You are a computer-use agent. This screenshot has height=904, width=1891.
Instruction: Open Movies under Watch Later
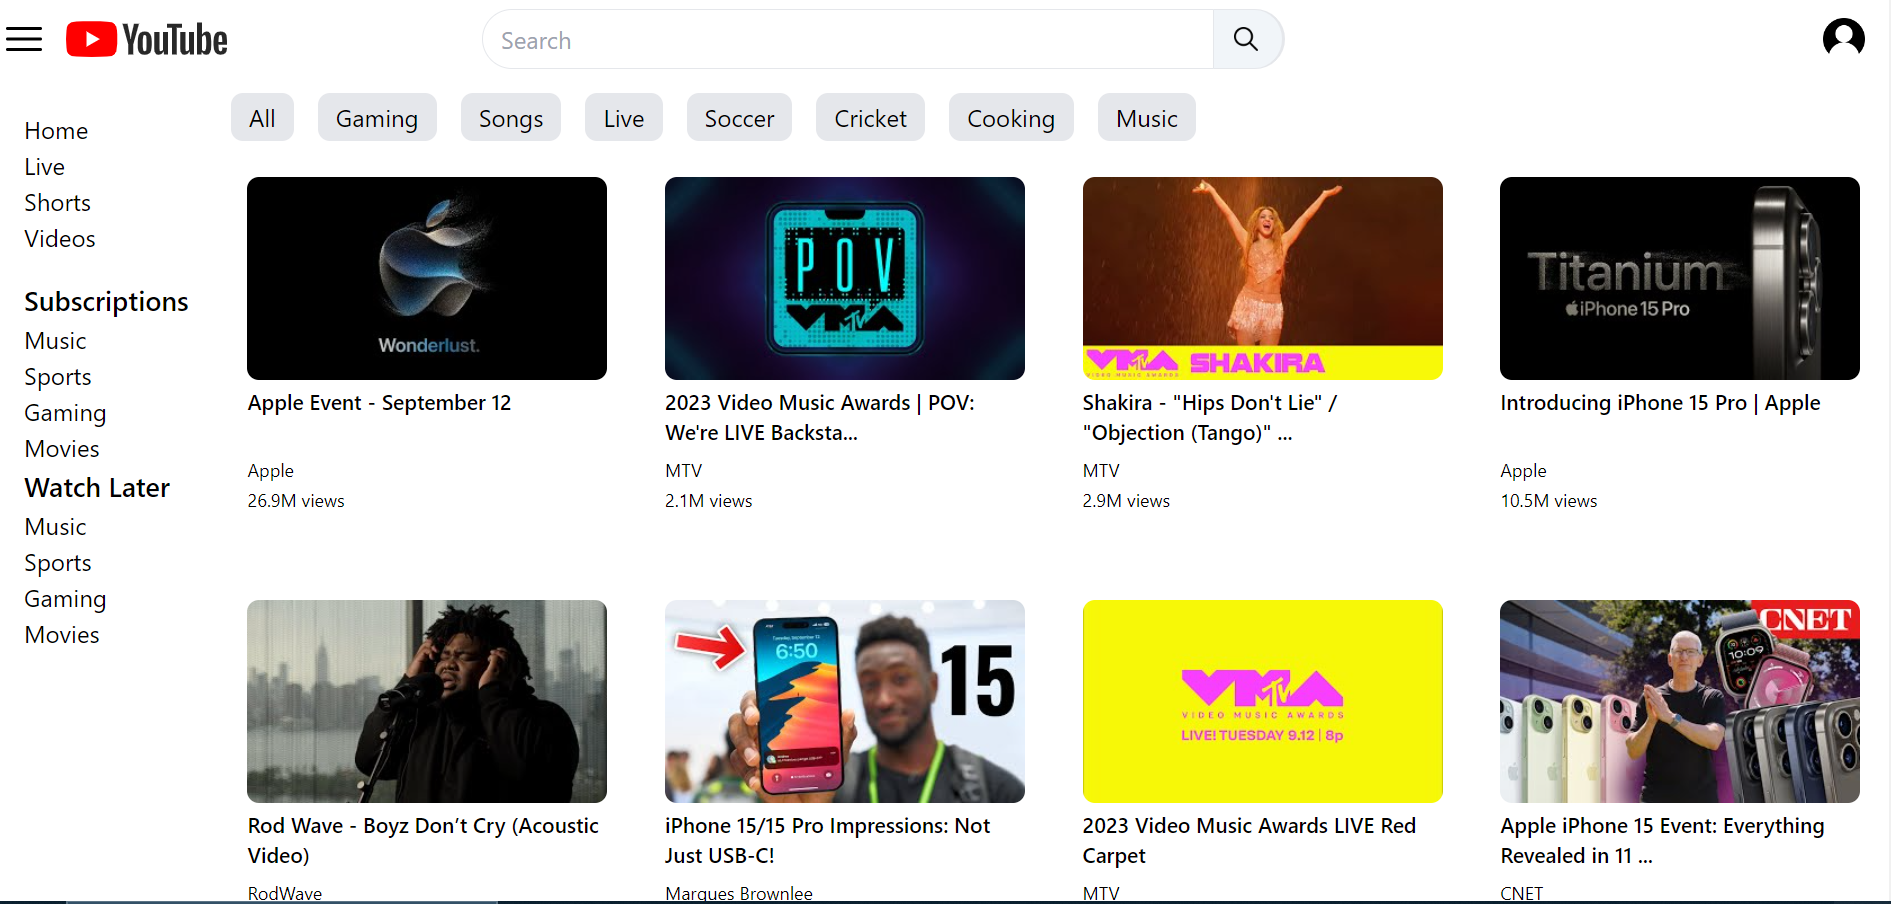pyautogui.click(x=62, y=635)
